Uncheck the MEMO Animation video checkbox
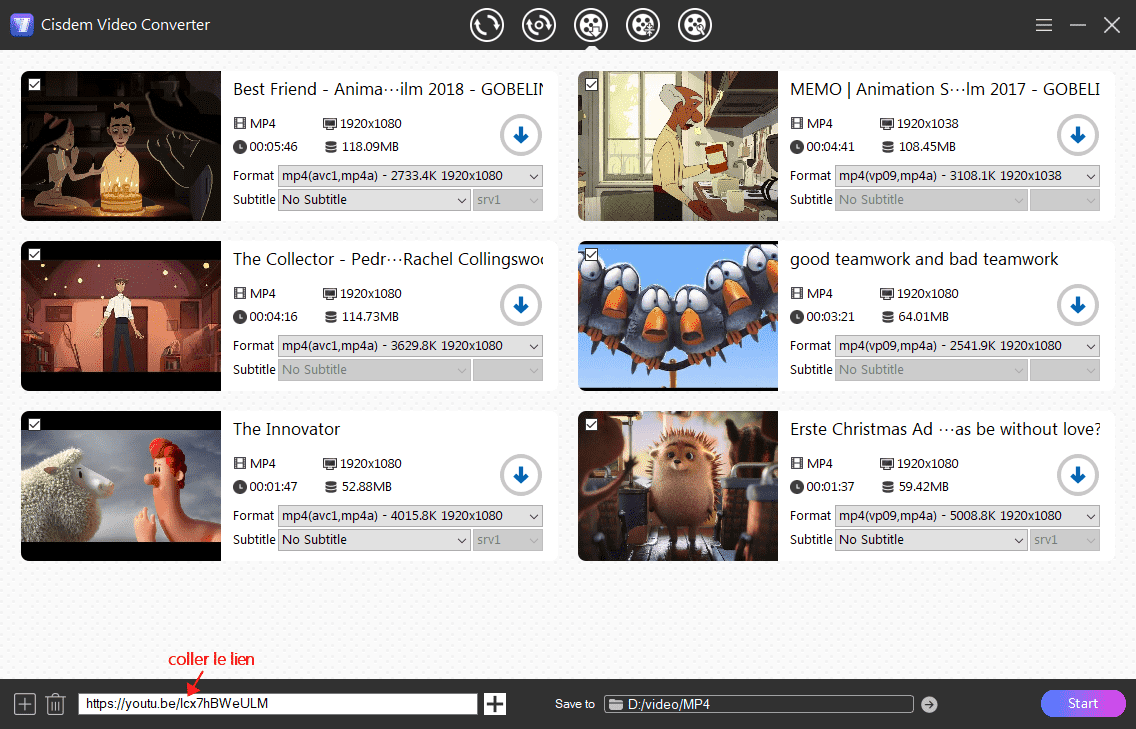The image size is (1136, 729). coord(591,85)
